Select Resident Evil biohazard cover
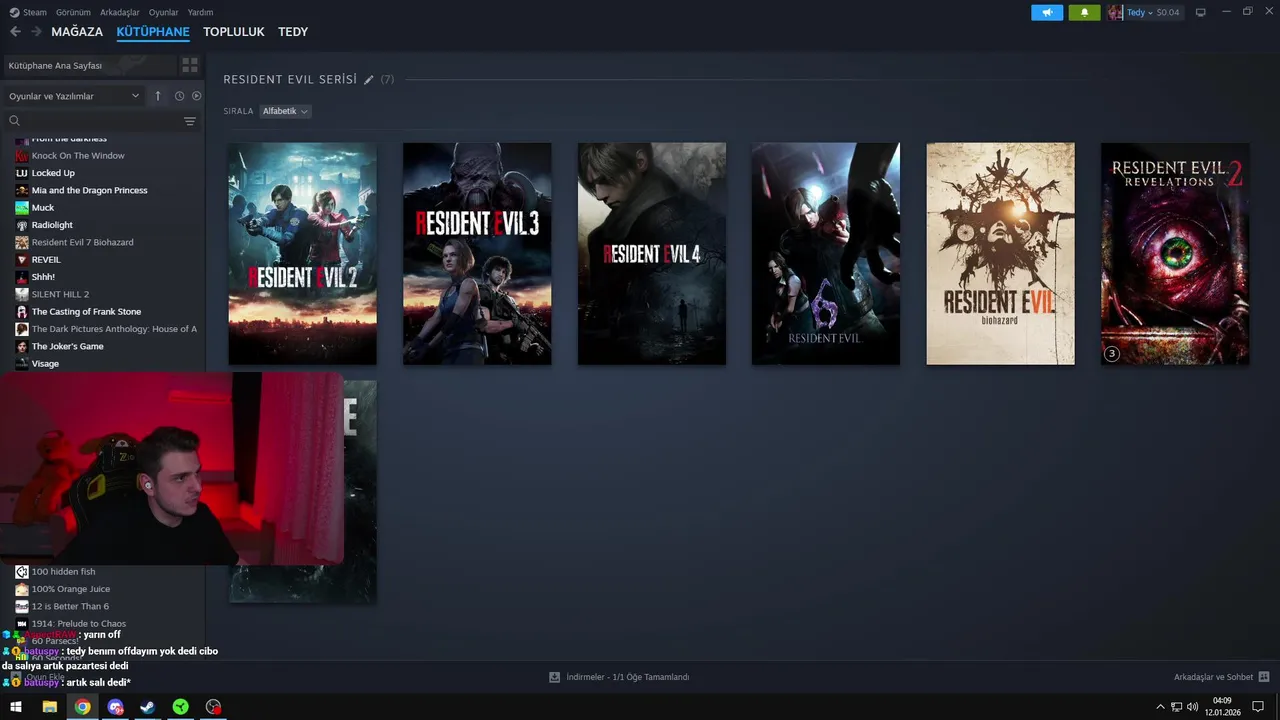This screenshot has width=1280, height=720. coord(1001,253)
